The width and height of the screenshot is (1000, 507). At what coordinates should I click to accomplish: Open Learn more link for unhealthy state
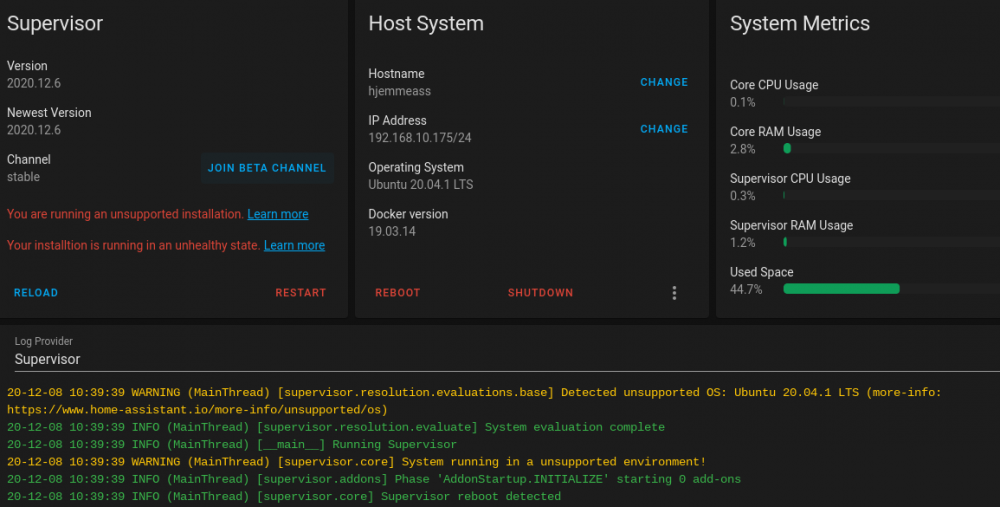click(294, 245)
